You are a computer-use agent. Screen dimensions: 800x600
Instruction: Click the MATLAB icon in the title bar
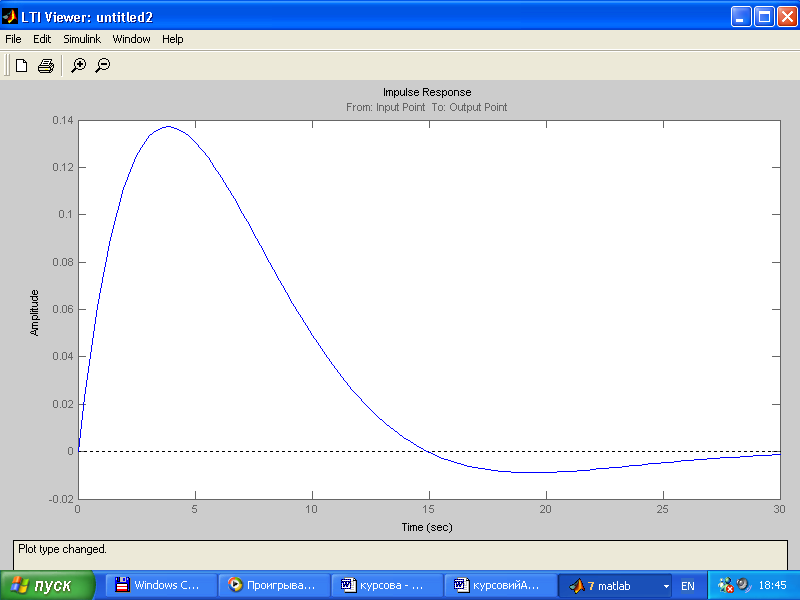[x=10, y=16]
